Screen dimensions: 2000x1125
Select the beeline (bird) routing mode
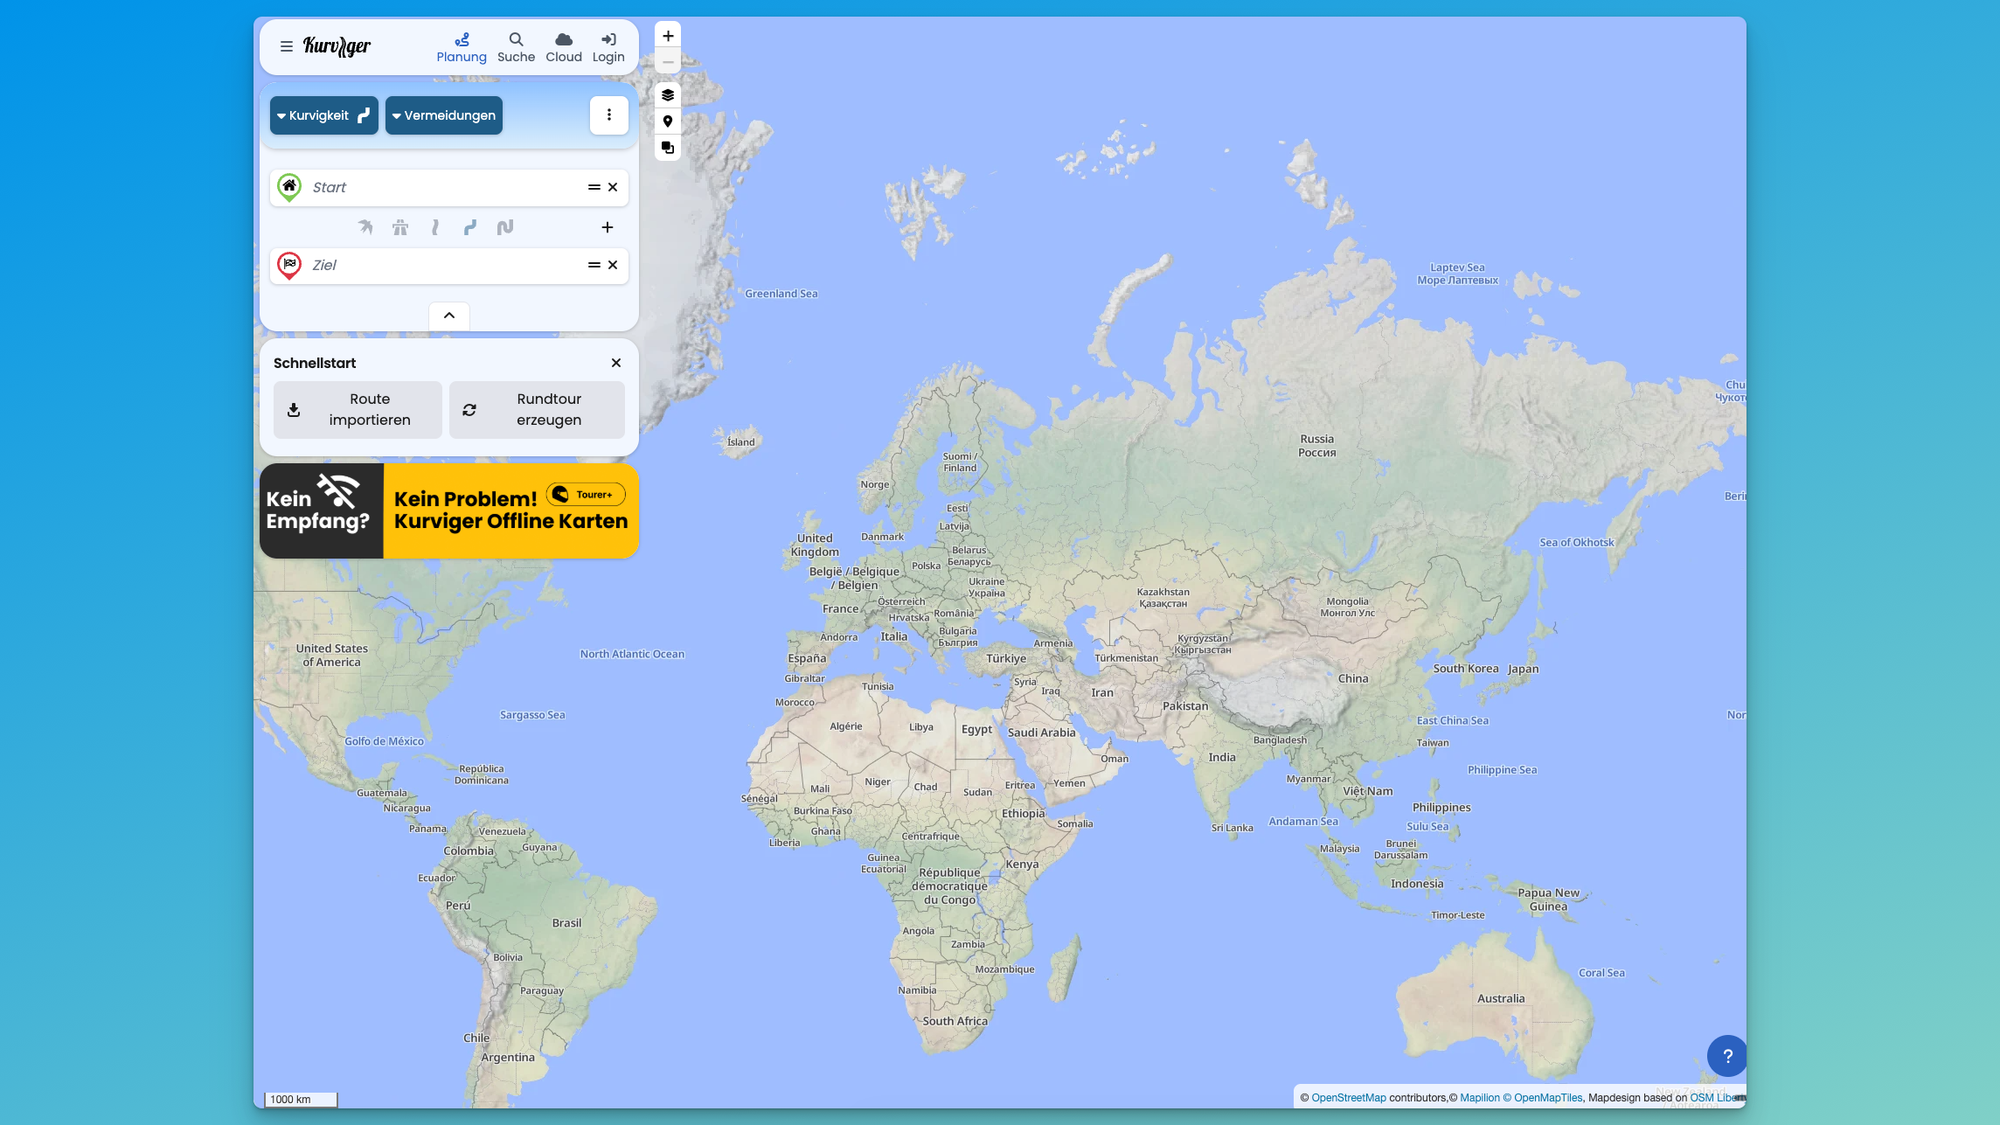point(366,228)
